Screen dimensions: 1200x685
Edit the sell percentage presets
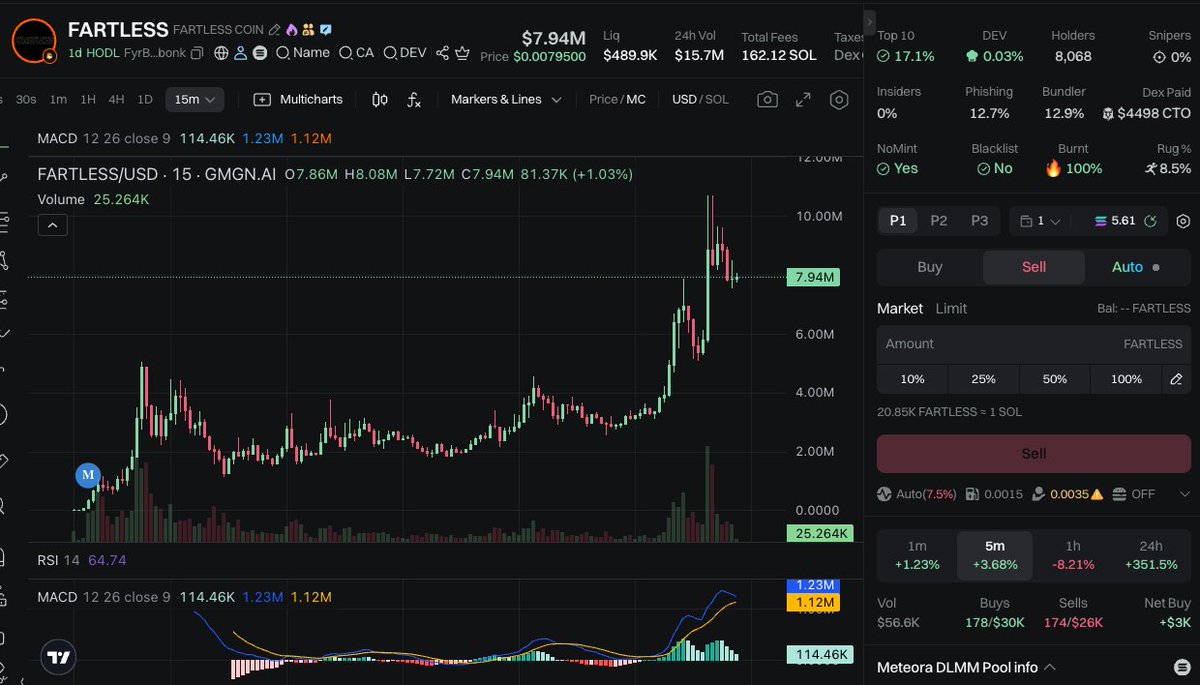point(1176,379)
